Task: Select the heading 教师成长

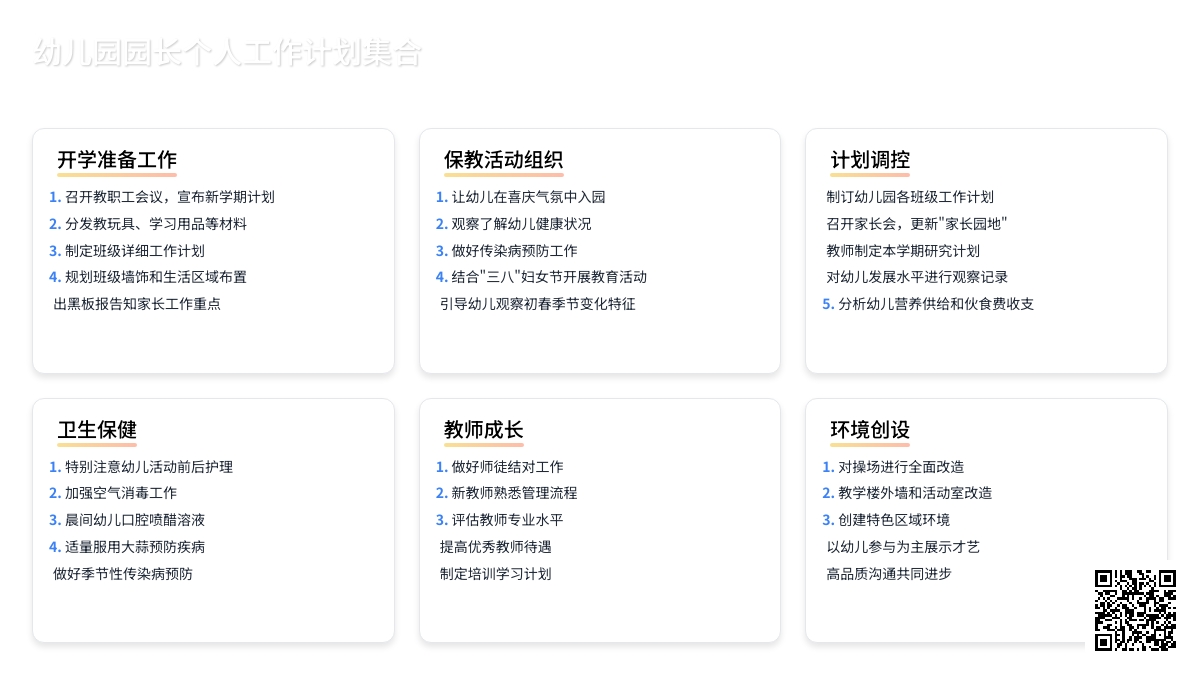Action: tap(484, 430)
